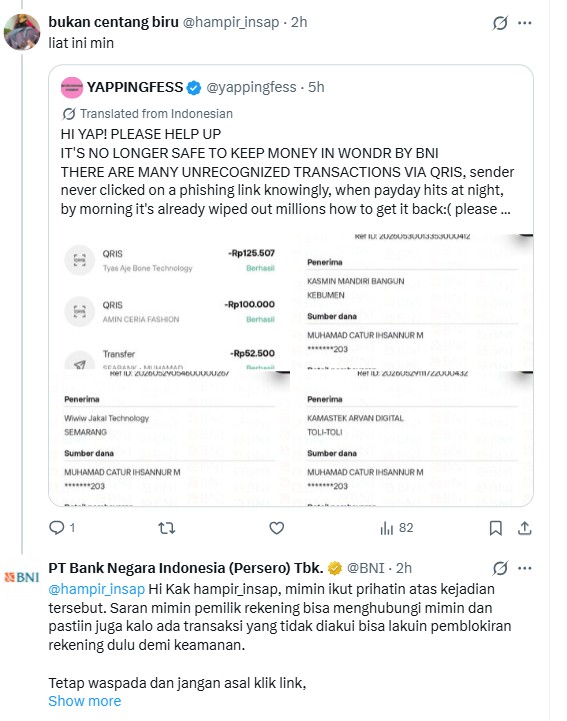Click Grok icon on hampir_insap tweet
This screenshot has width=567, height=721.
click(x=500, y=23)
